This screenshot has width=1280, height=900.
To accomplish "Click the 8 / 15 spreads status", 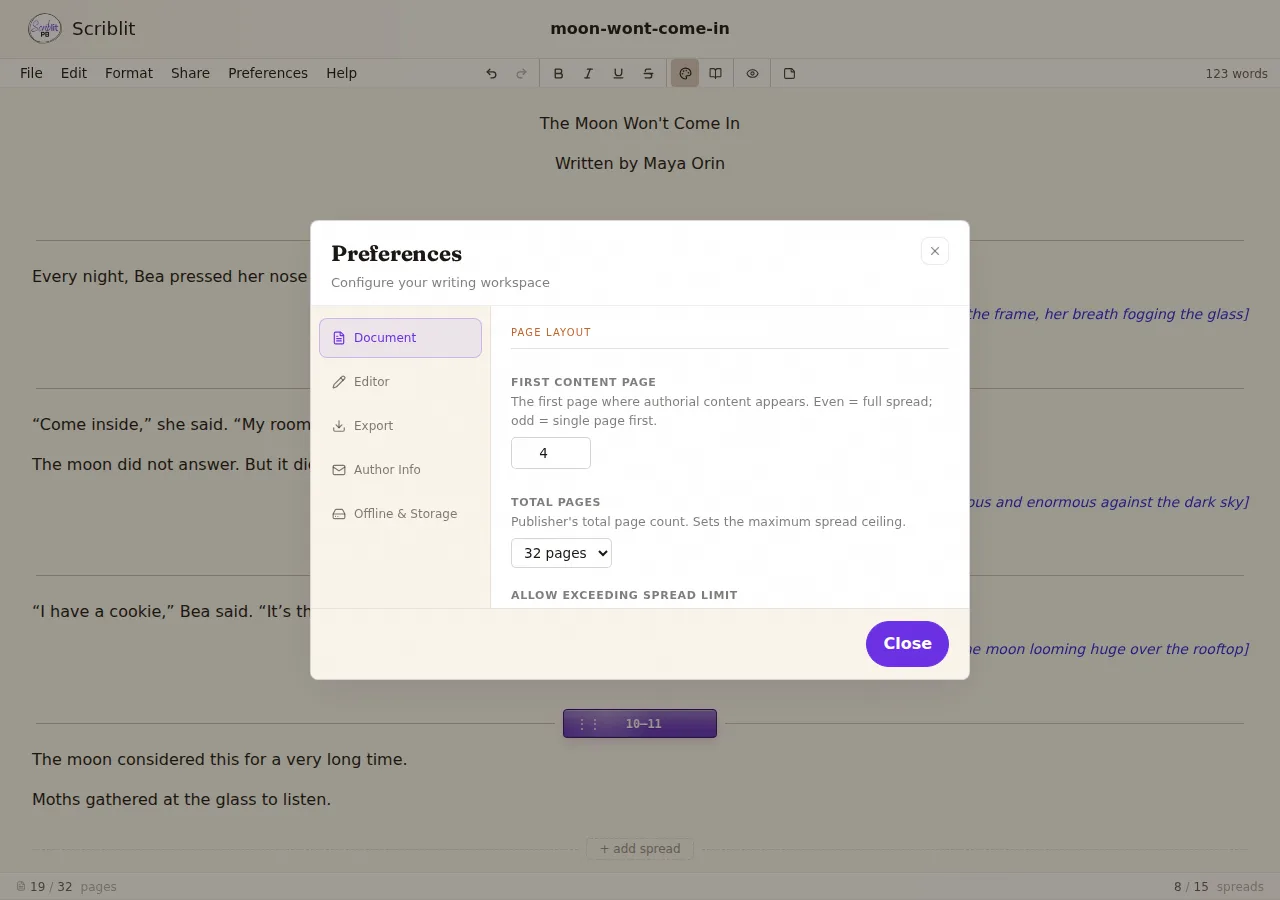I will pos(1218,887).
